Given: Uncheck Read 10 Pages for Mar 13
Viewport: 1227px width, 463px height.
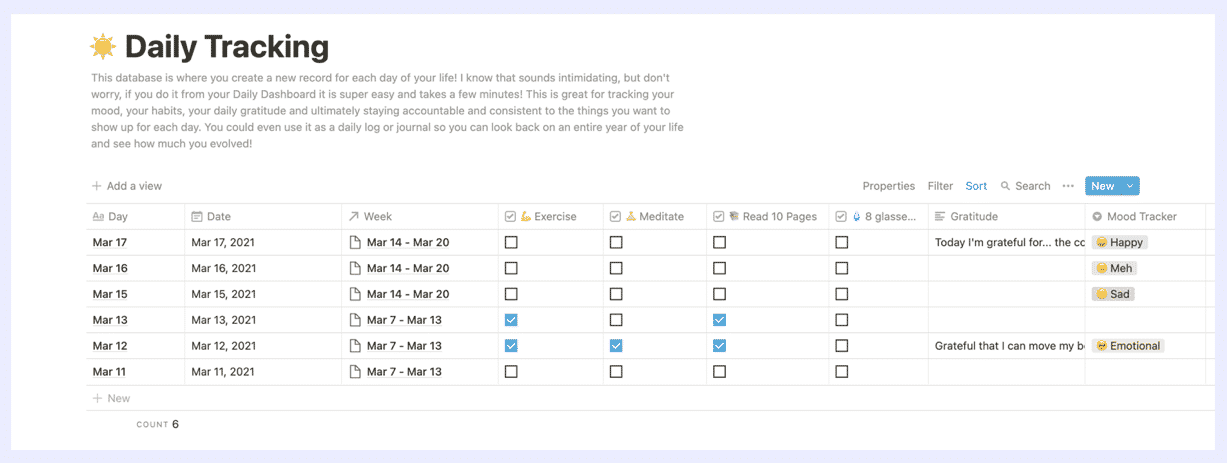Looking at the screenshot, I should pos(719,320).
